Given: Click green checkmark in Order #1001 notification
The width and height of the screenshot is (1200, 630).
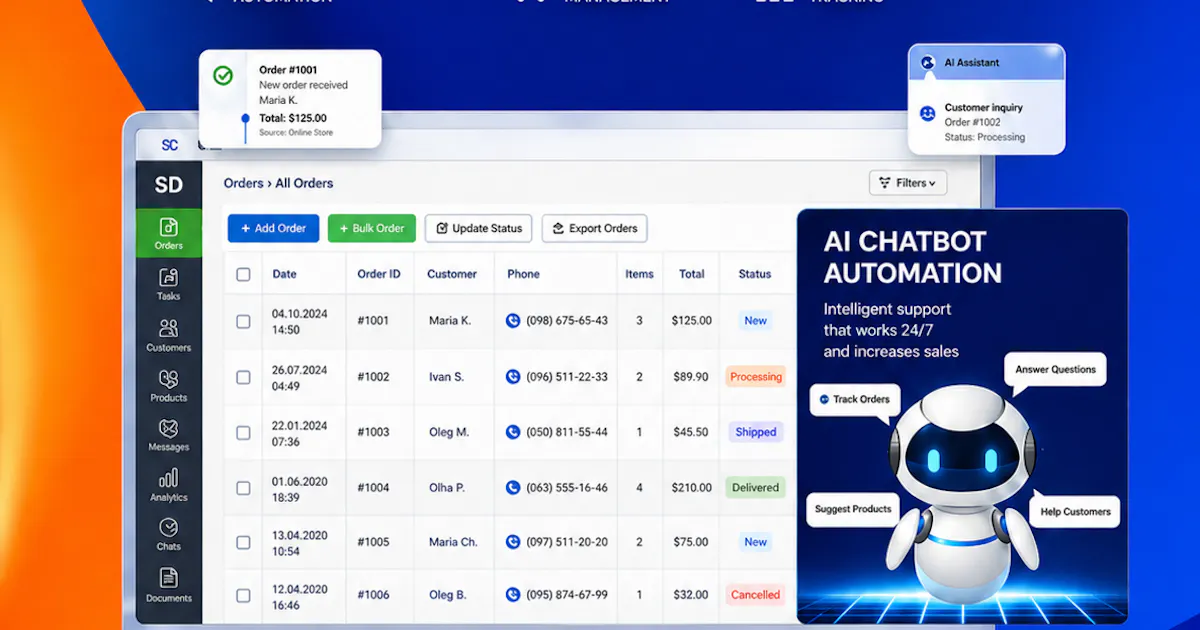Looking at the screenshot, I should click(x=223, y=75).
